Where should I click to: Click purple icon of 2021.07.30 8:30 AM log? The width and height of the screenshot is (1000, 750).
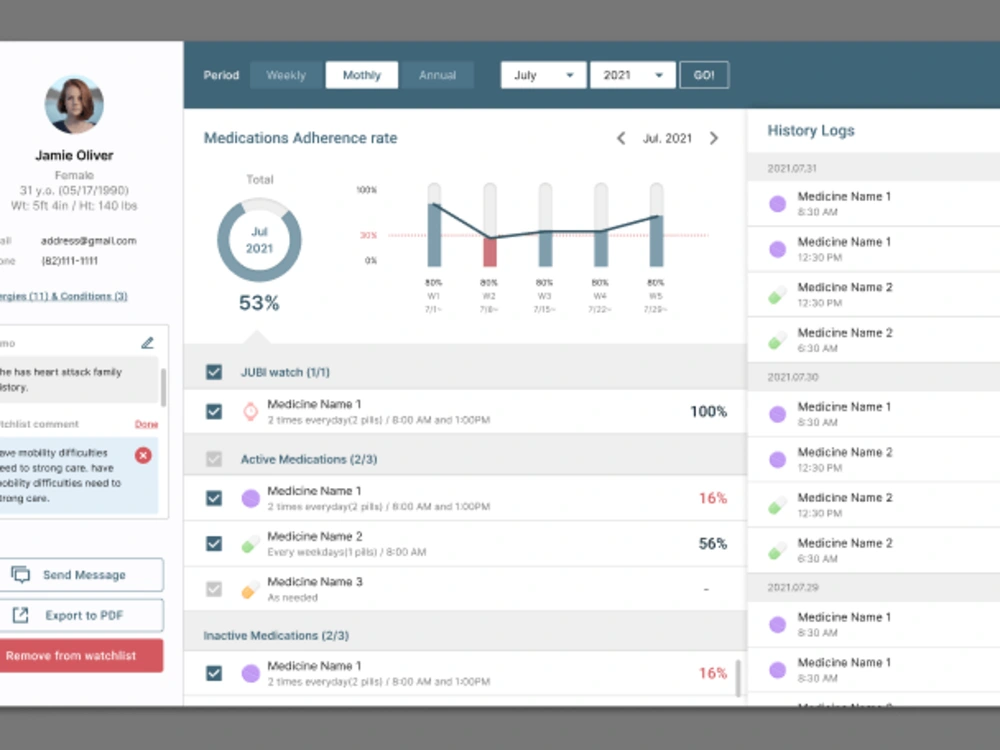point(777,414)
